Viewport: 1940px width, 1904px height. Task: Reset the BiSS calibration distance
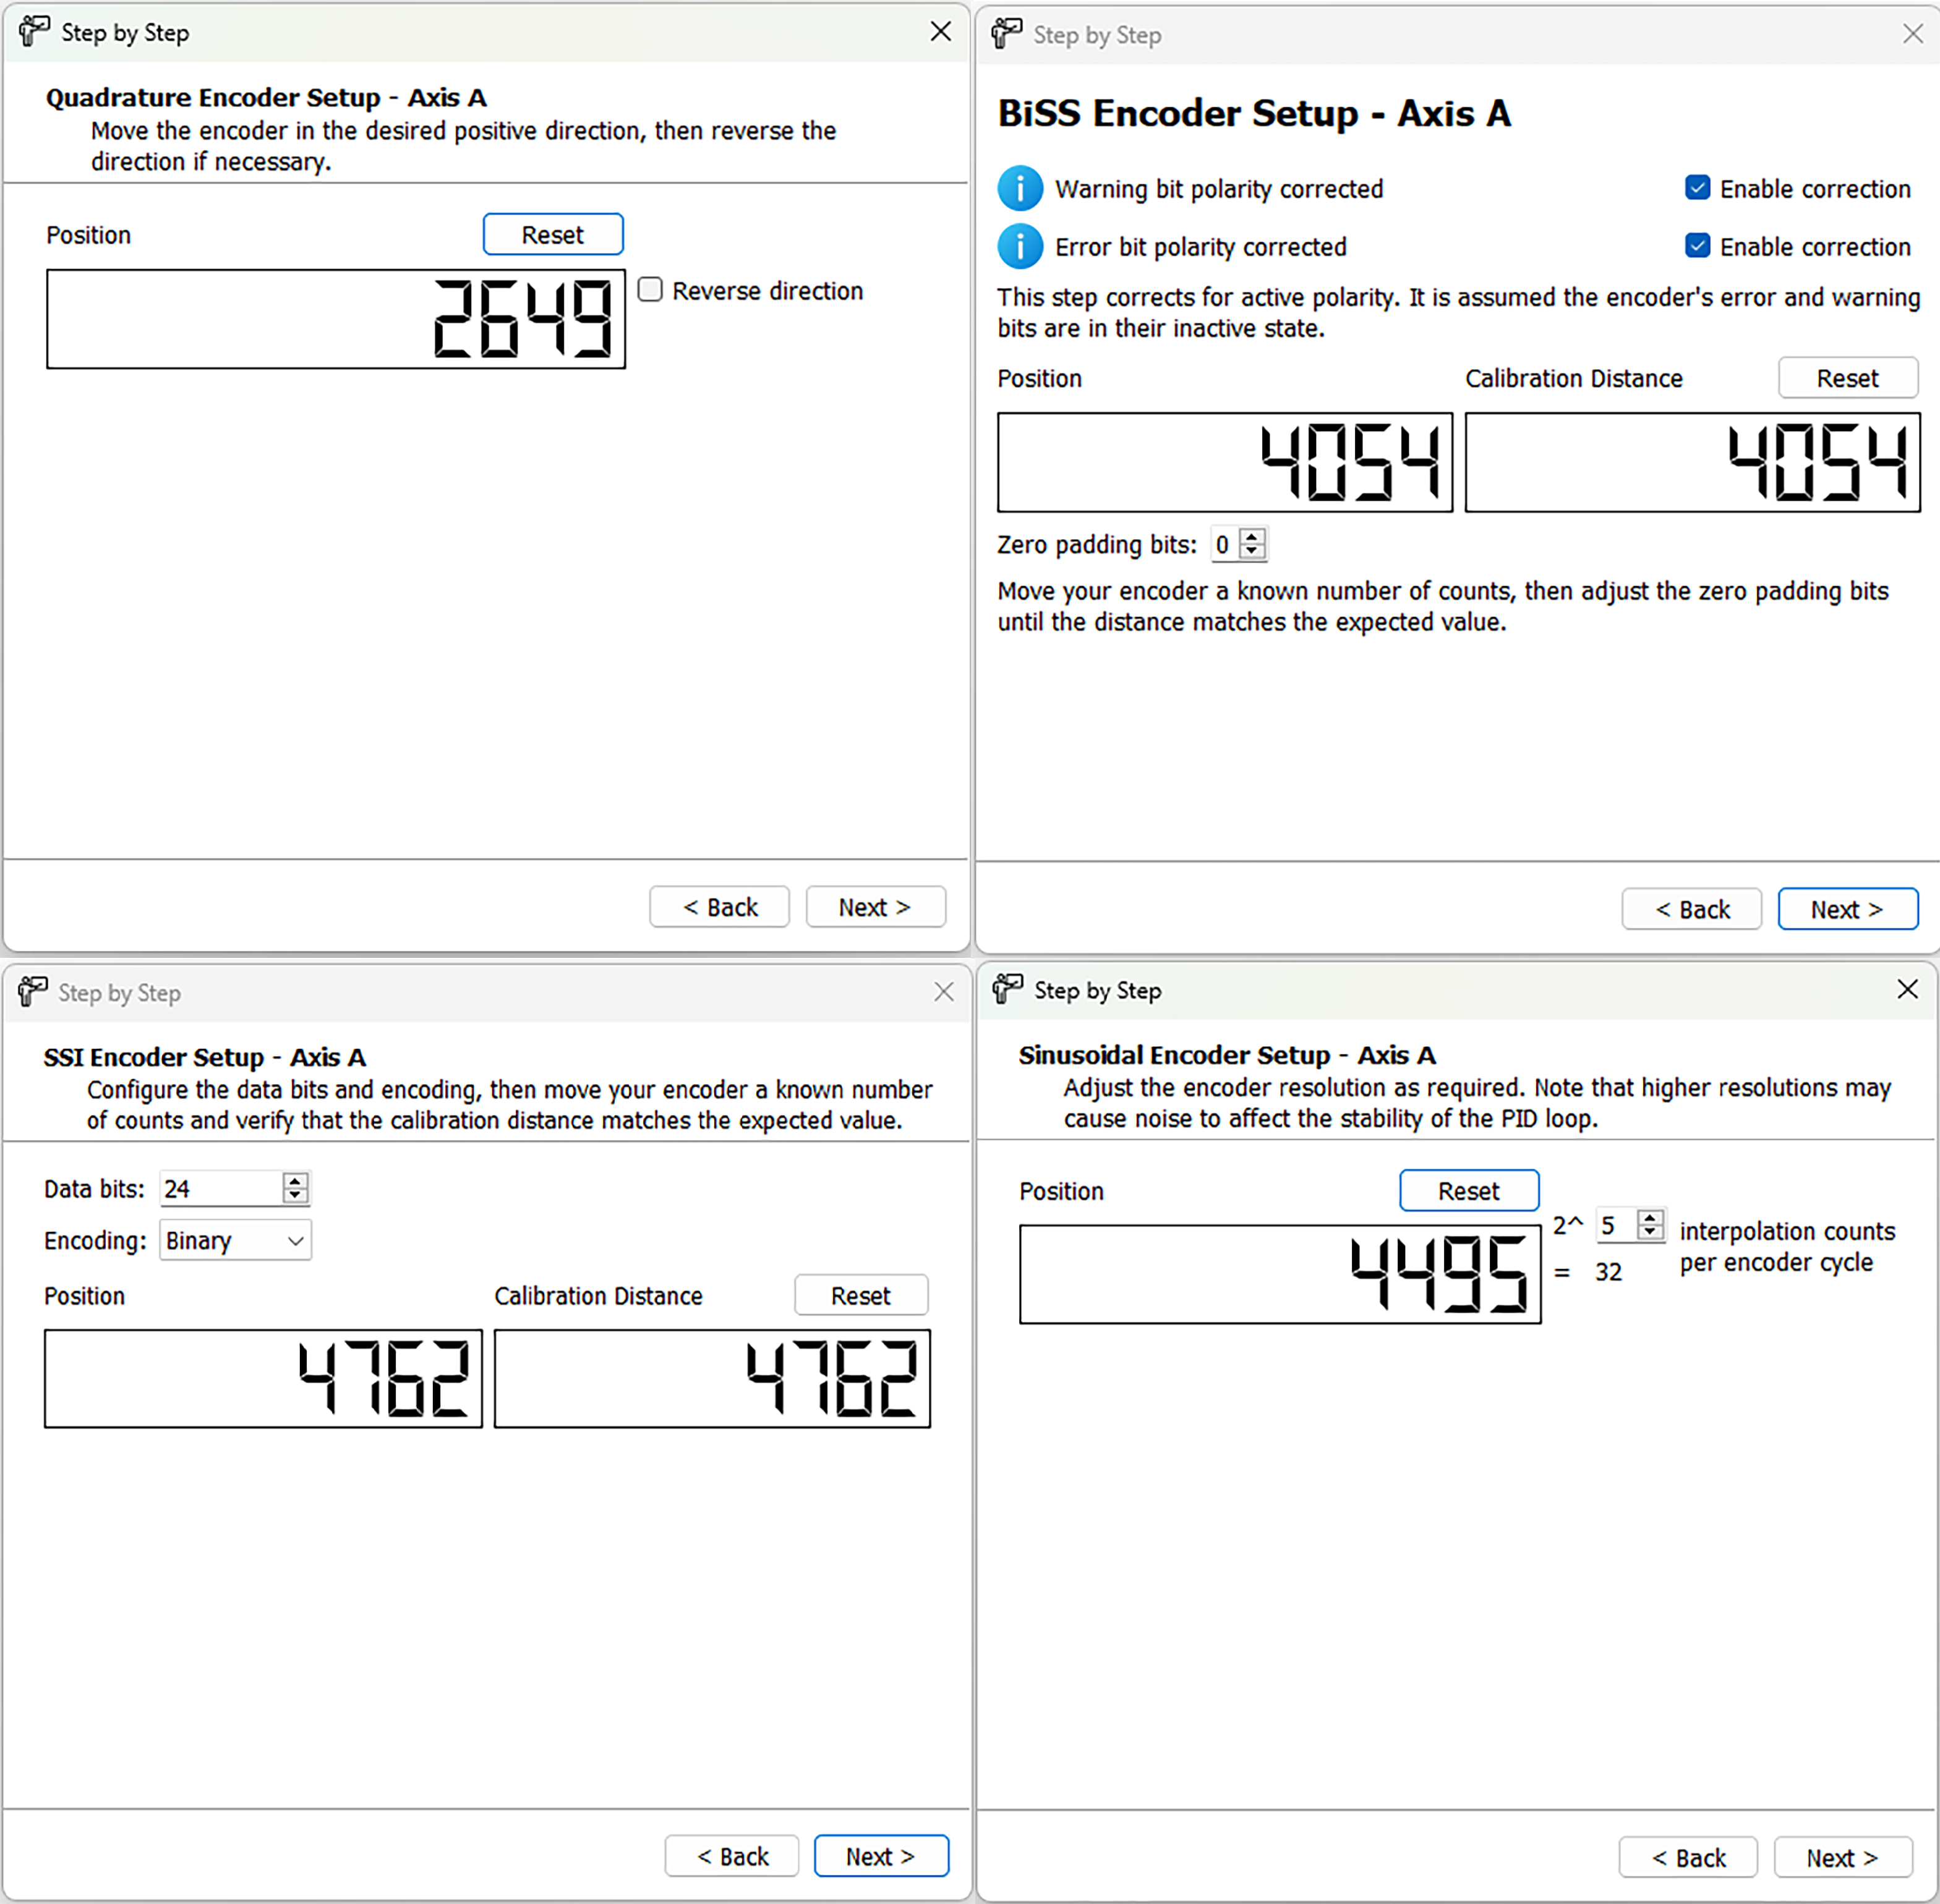pyautogui.click(x=1847, y=378)
